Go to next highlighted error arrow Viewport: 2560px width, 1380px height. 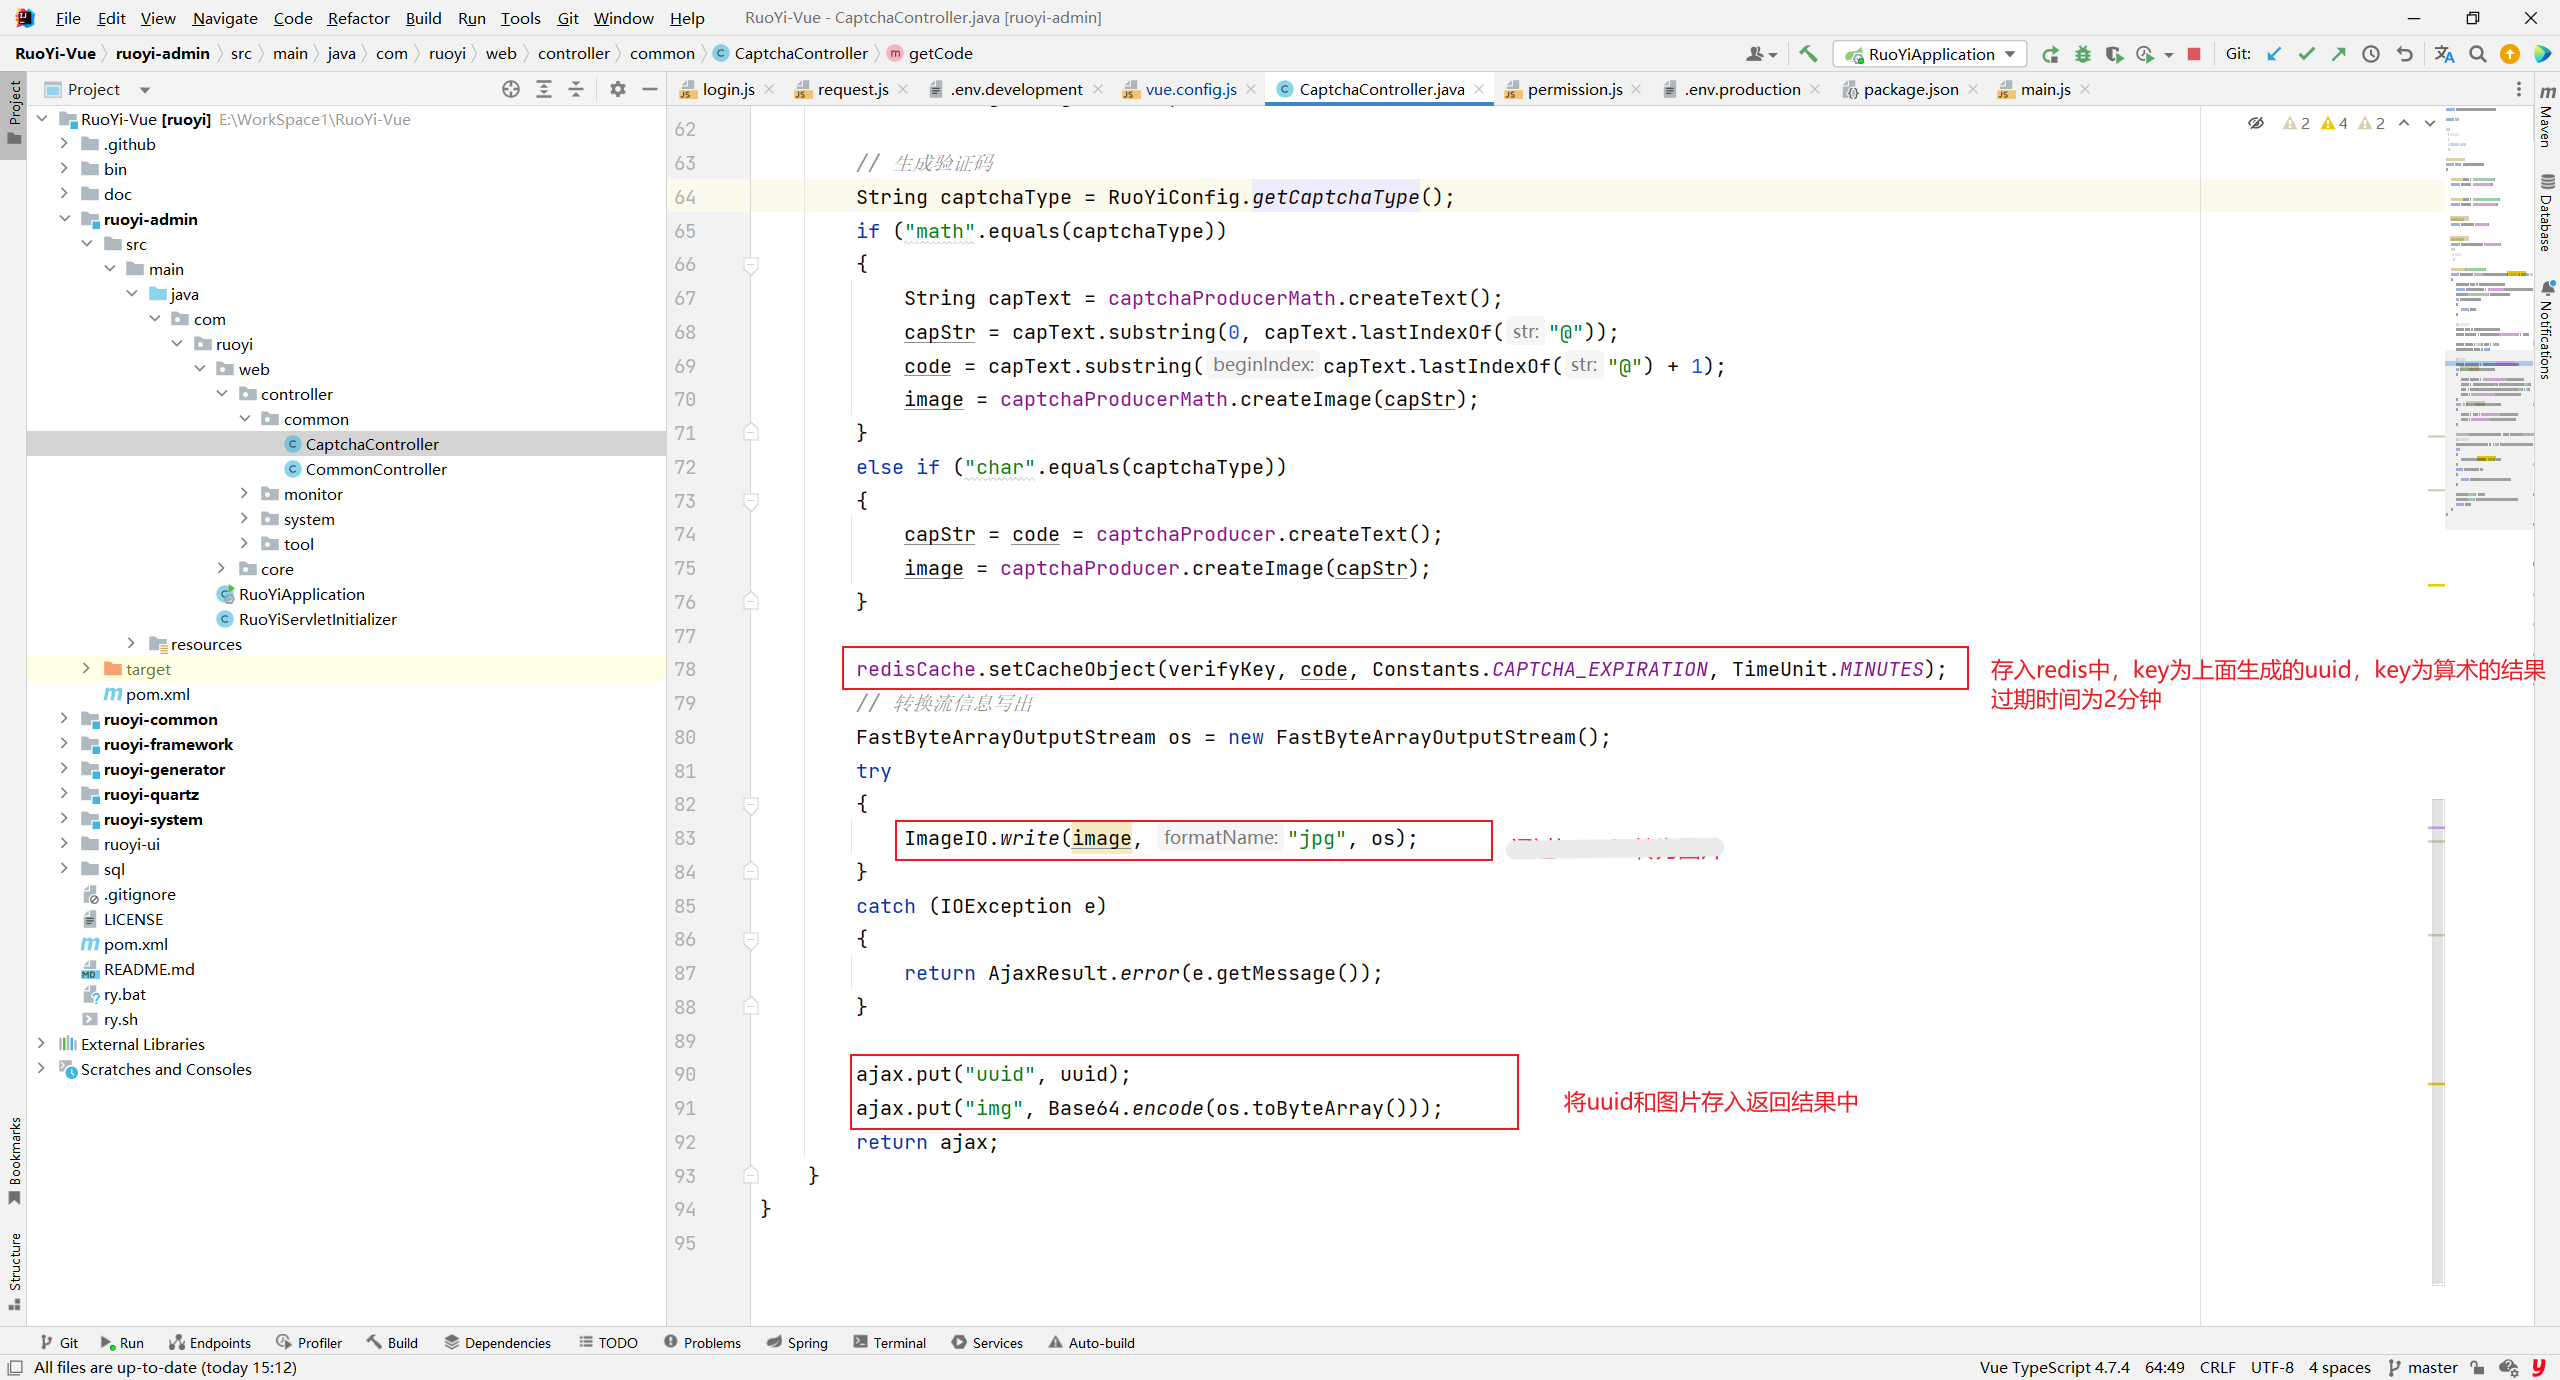click(x=2431, y=123)
